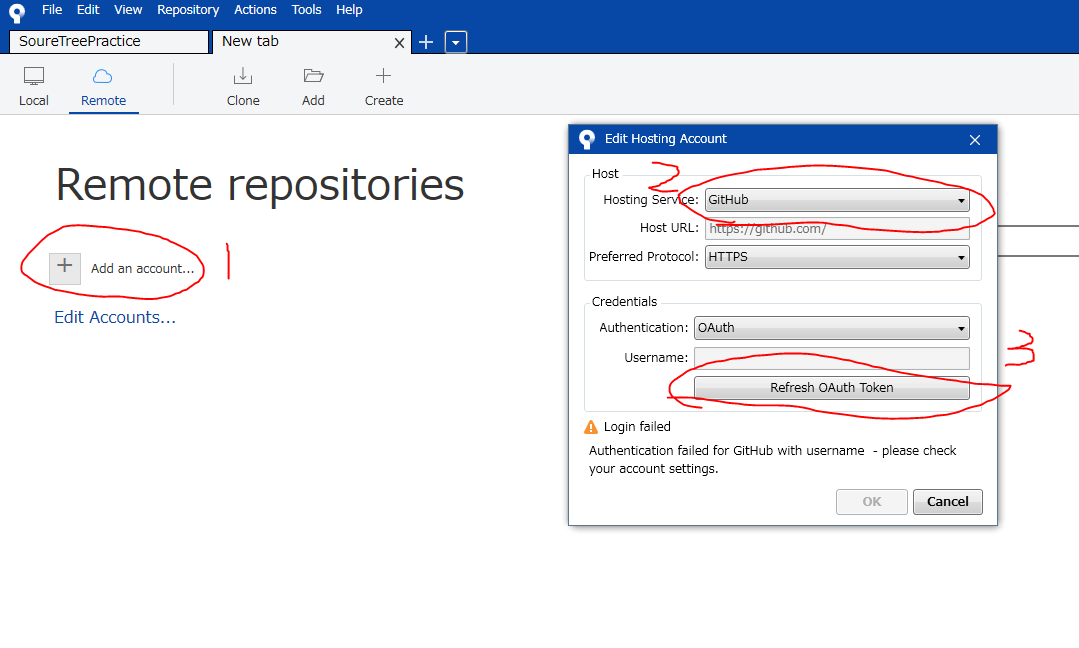Click the 'Login failed' text
This screenshot has height=648, width=1079.
coord(637,426)
